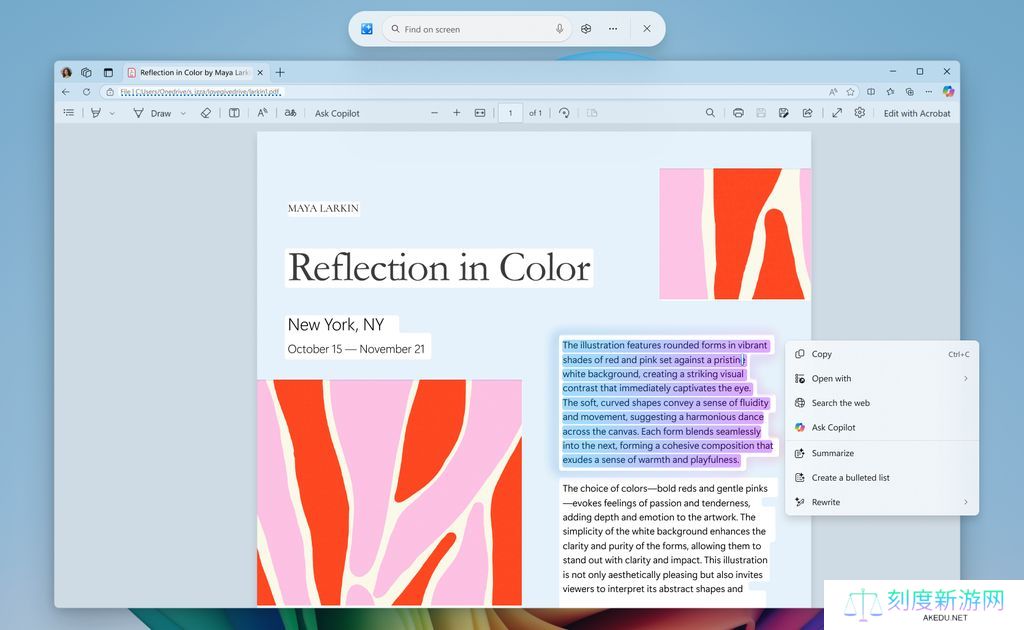The width and height of the screenshot is (1024, 630).
Task: Select the Erase tool in PDF toolbar
Action: click(x=206, y=113)
